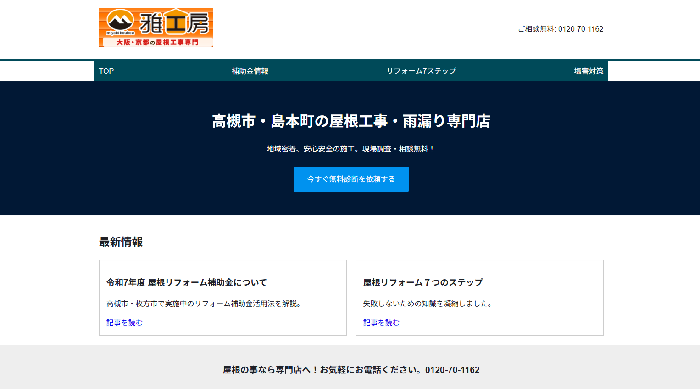Click the blue 今すぐ無料診断を依頼する button
Image resolution: width=700 pixels, height=389 pixels.
click(351, 180)
